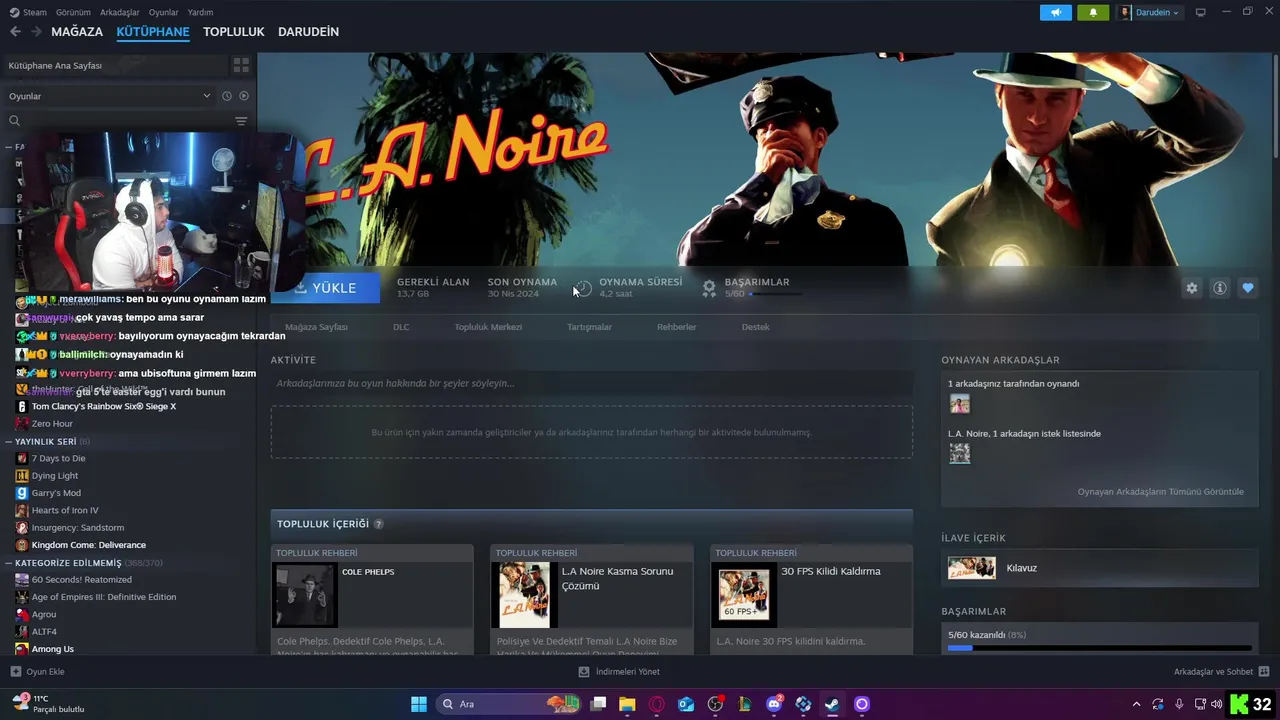Toggle ready-to-play filter icon

pyautogui.click(x=244, y=96)
